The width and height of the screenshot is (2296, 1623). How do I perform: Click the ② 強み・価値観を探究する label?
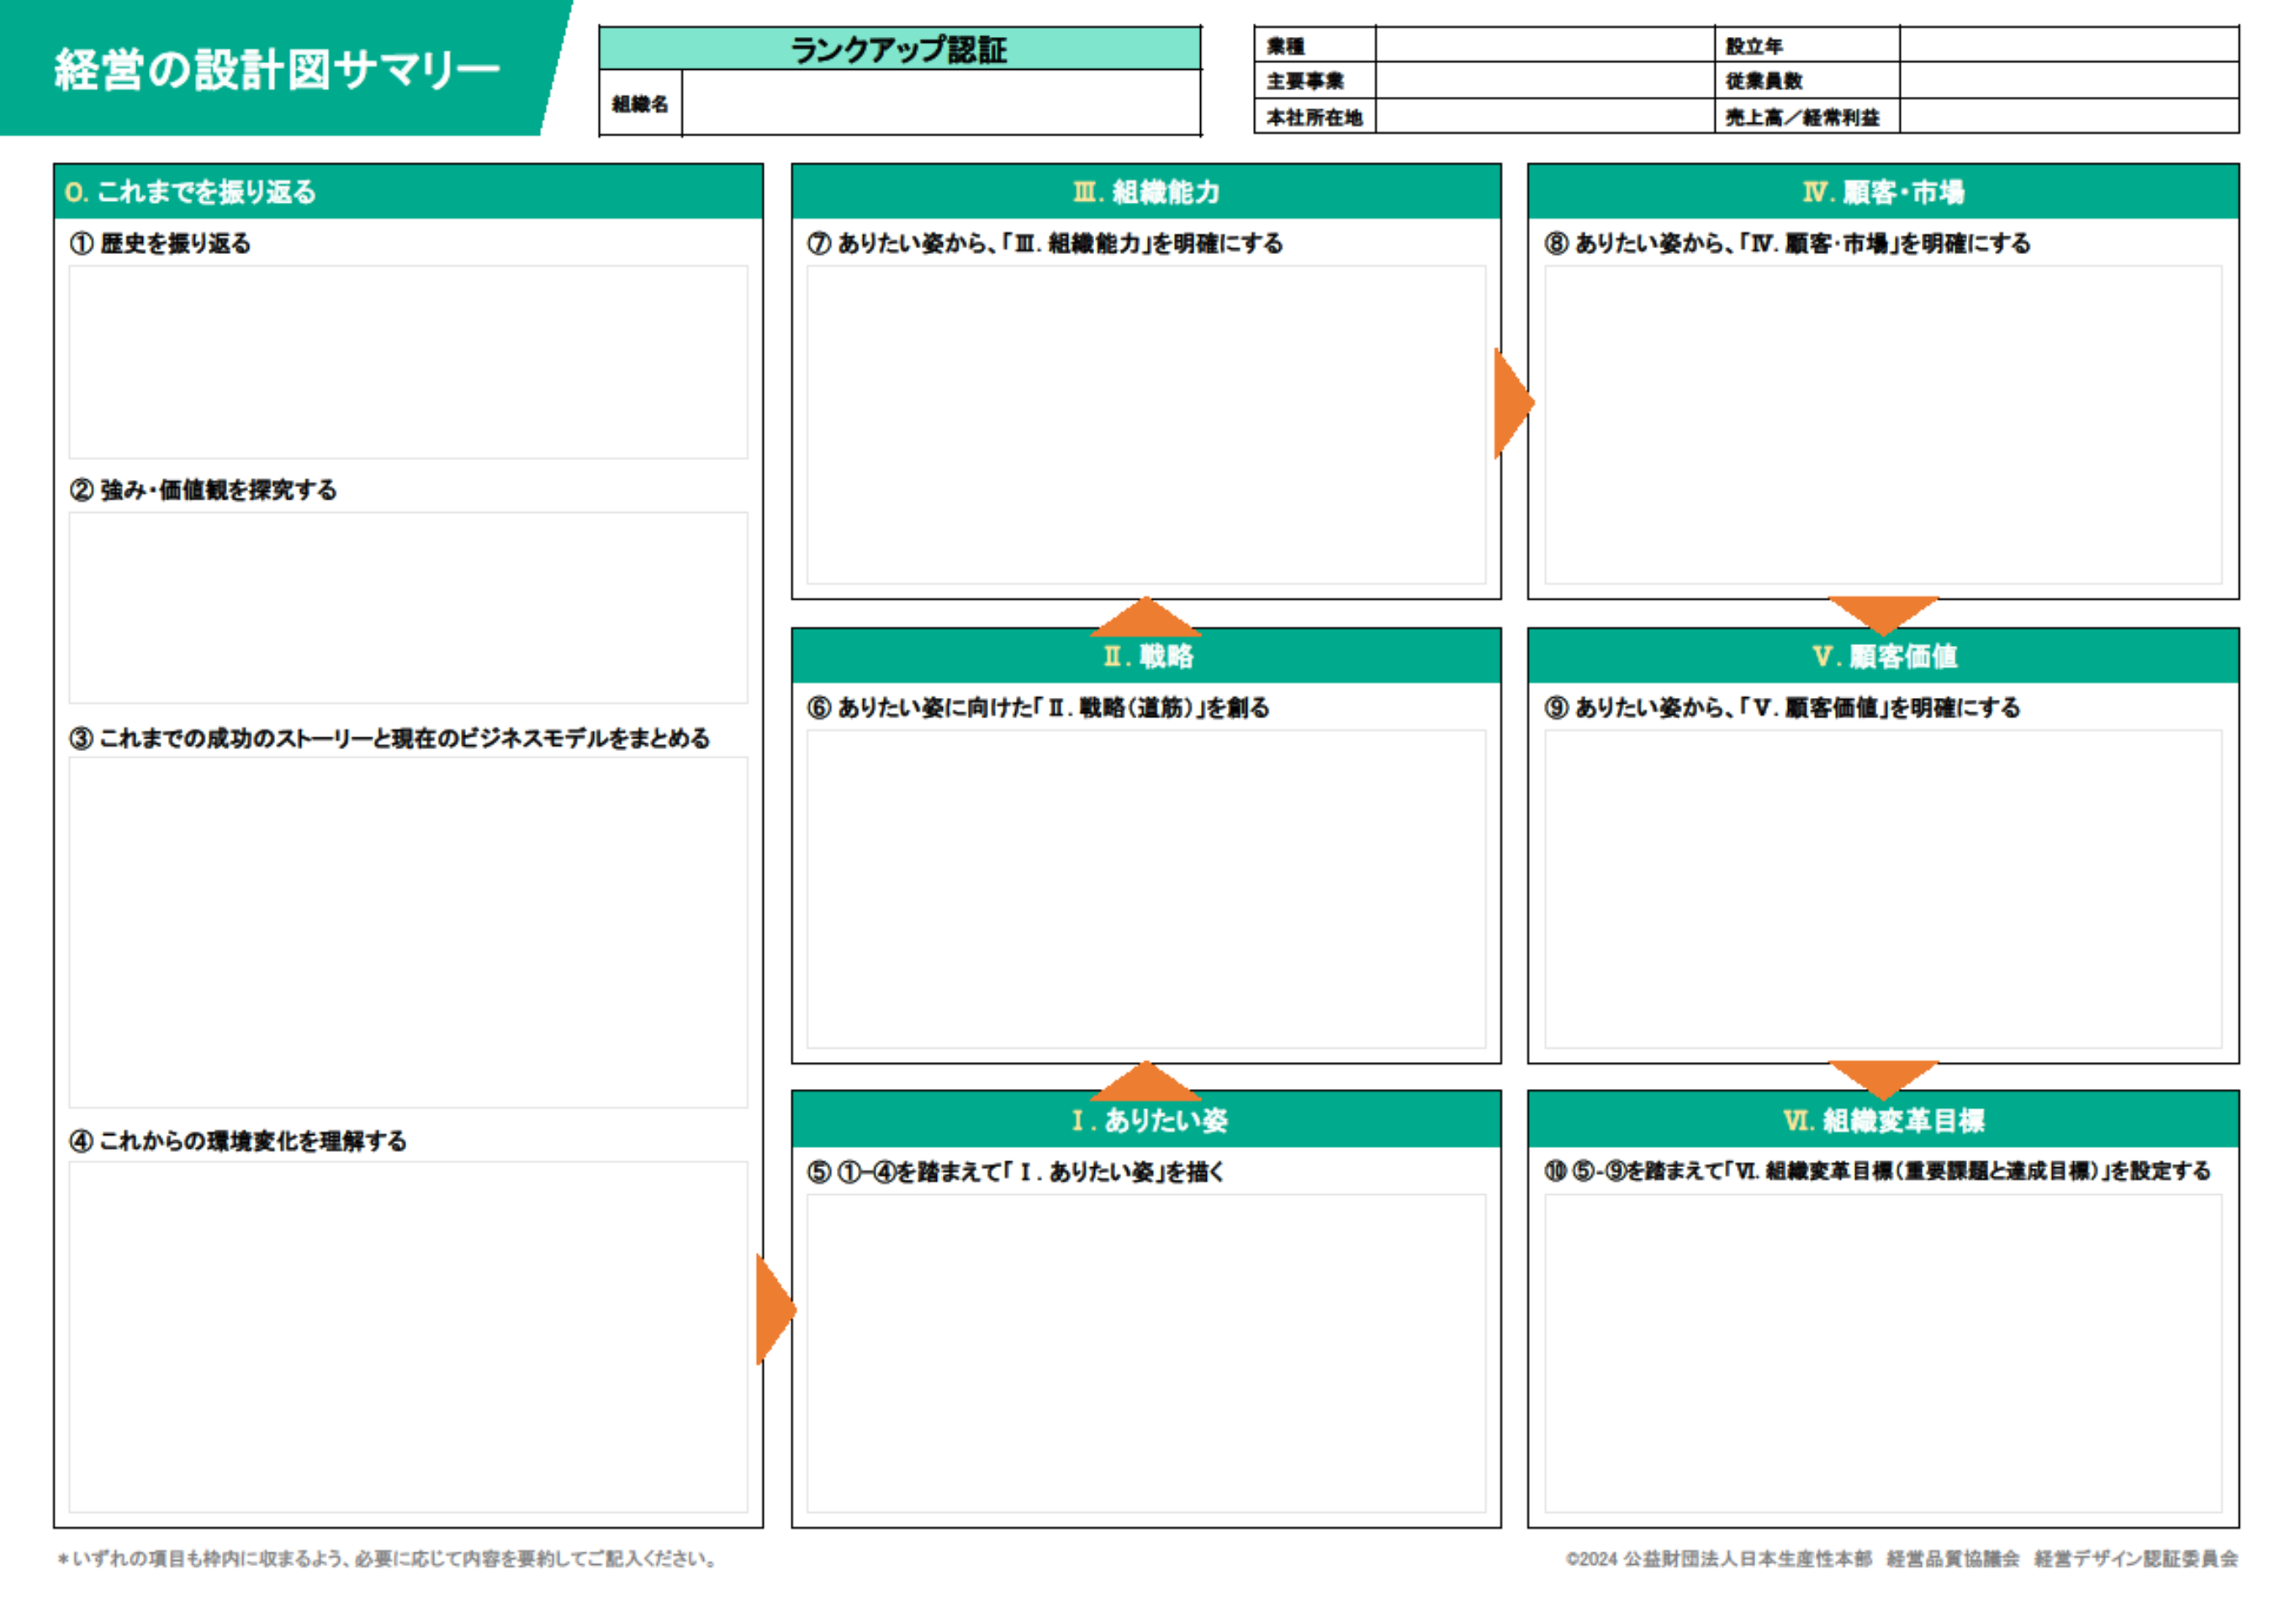(203, 490)
